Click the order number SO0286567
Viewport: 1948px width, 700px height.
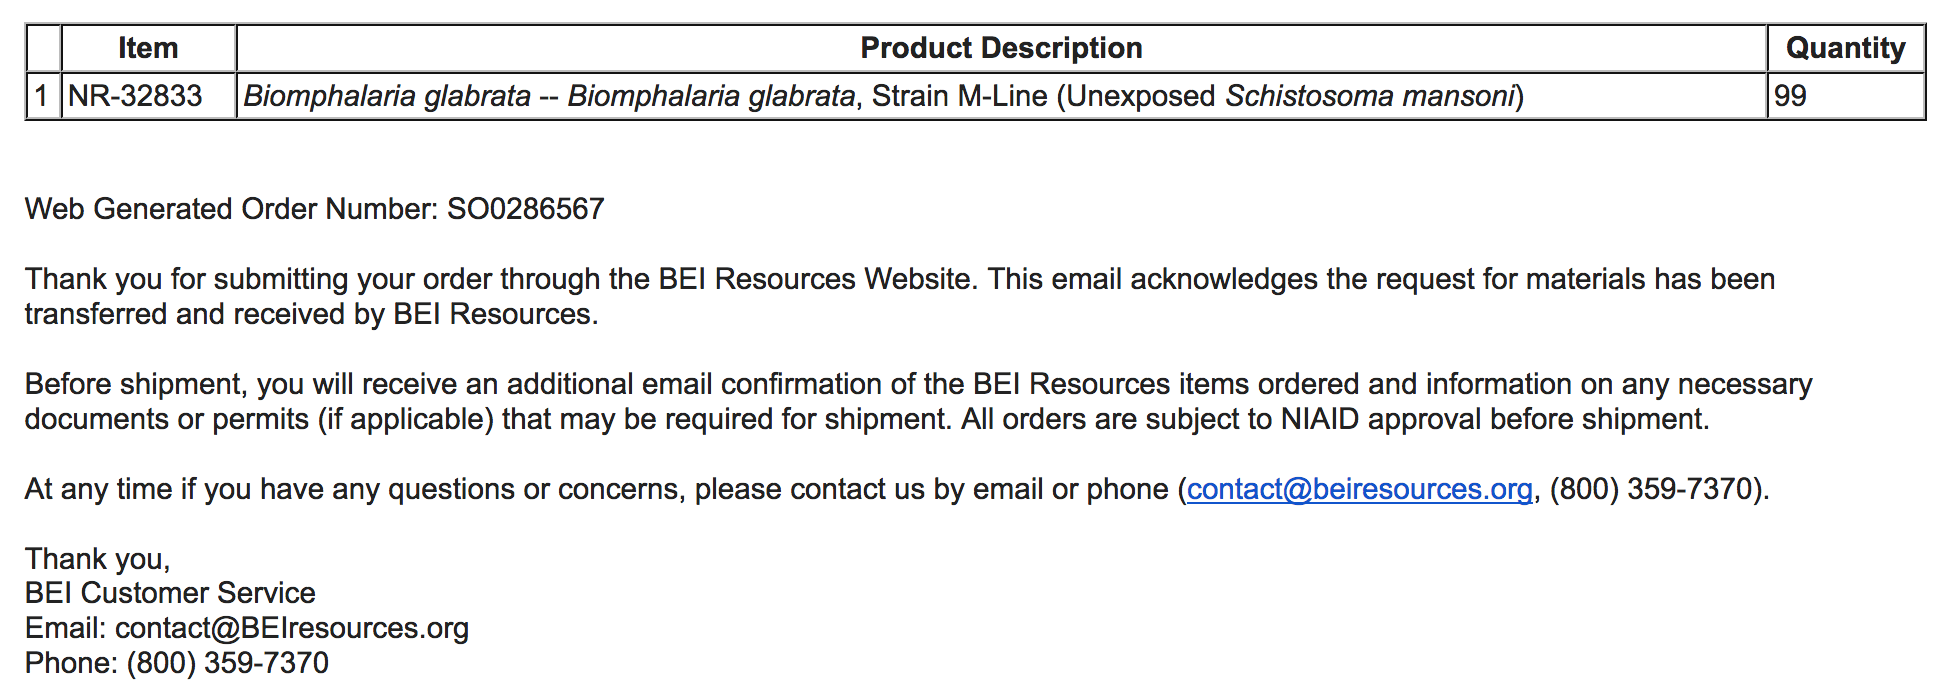[x=525, y=209]
